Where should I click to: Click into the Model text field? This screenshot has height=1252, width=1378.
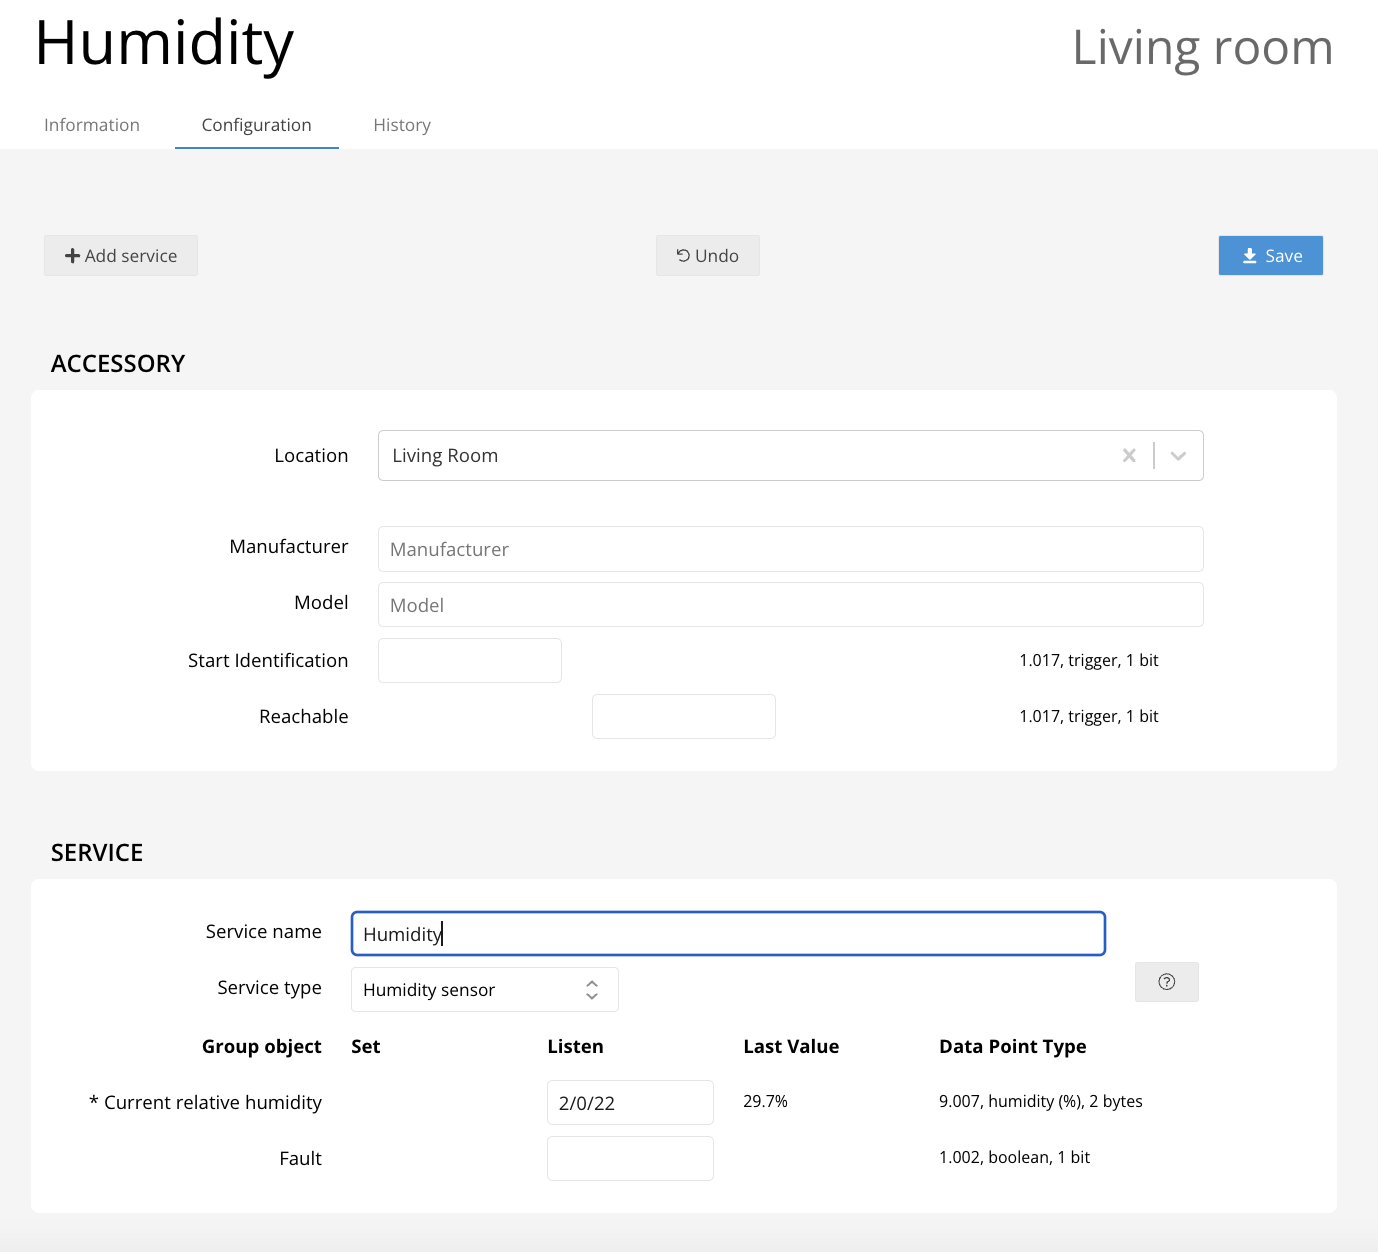point(790,605)
